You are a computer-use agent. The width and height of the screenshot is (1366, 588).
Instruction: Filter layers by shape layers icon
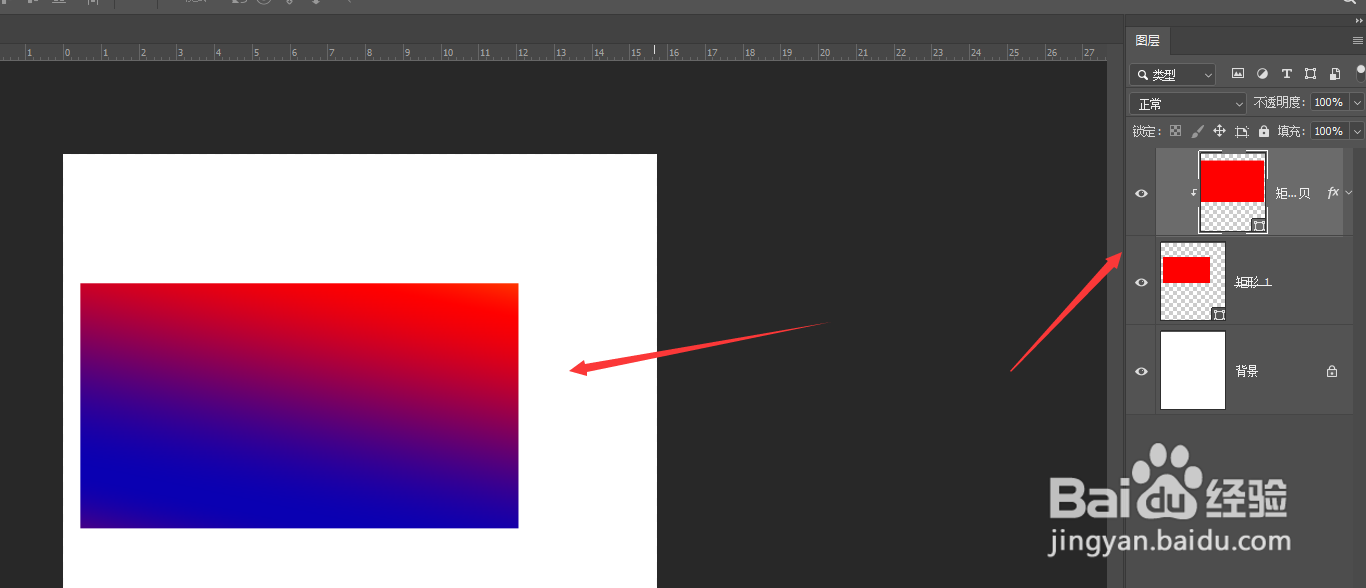point(1310,74)
